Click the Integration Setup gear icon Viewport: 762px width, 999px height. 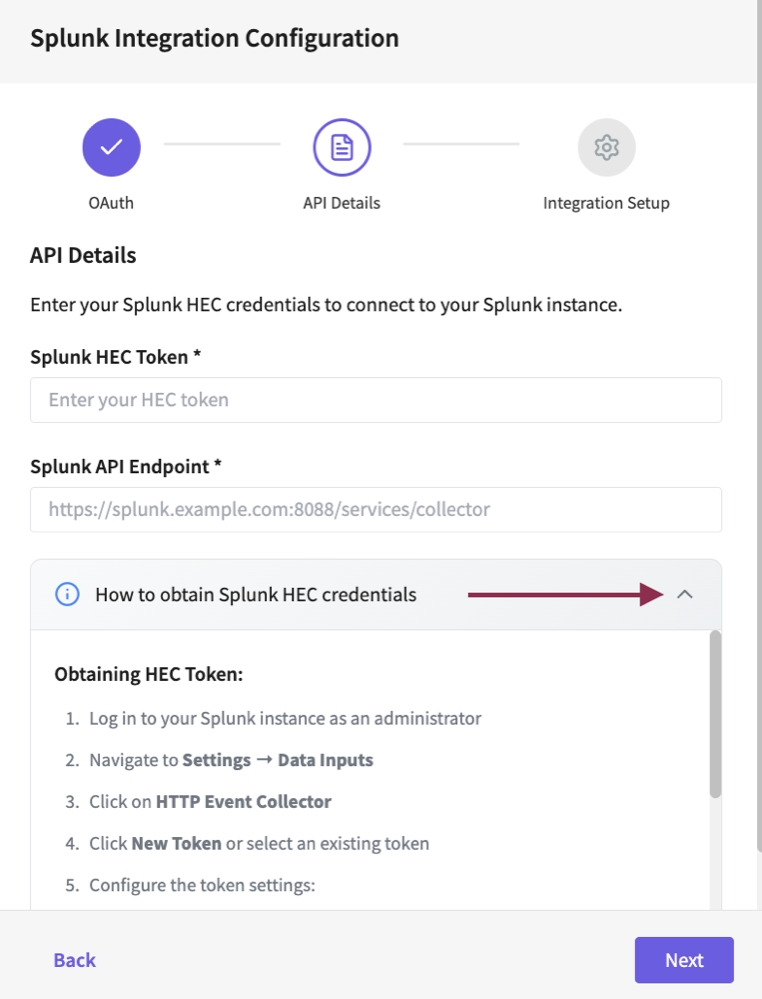606,147
